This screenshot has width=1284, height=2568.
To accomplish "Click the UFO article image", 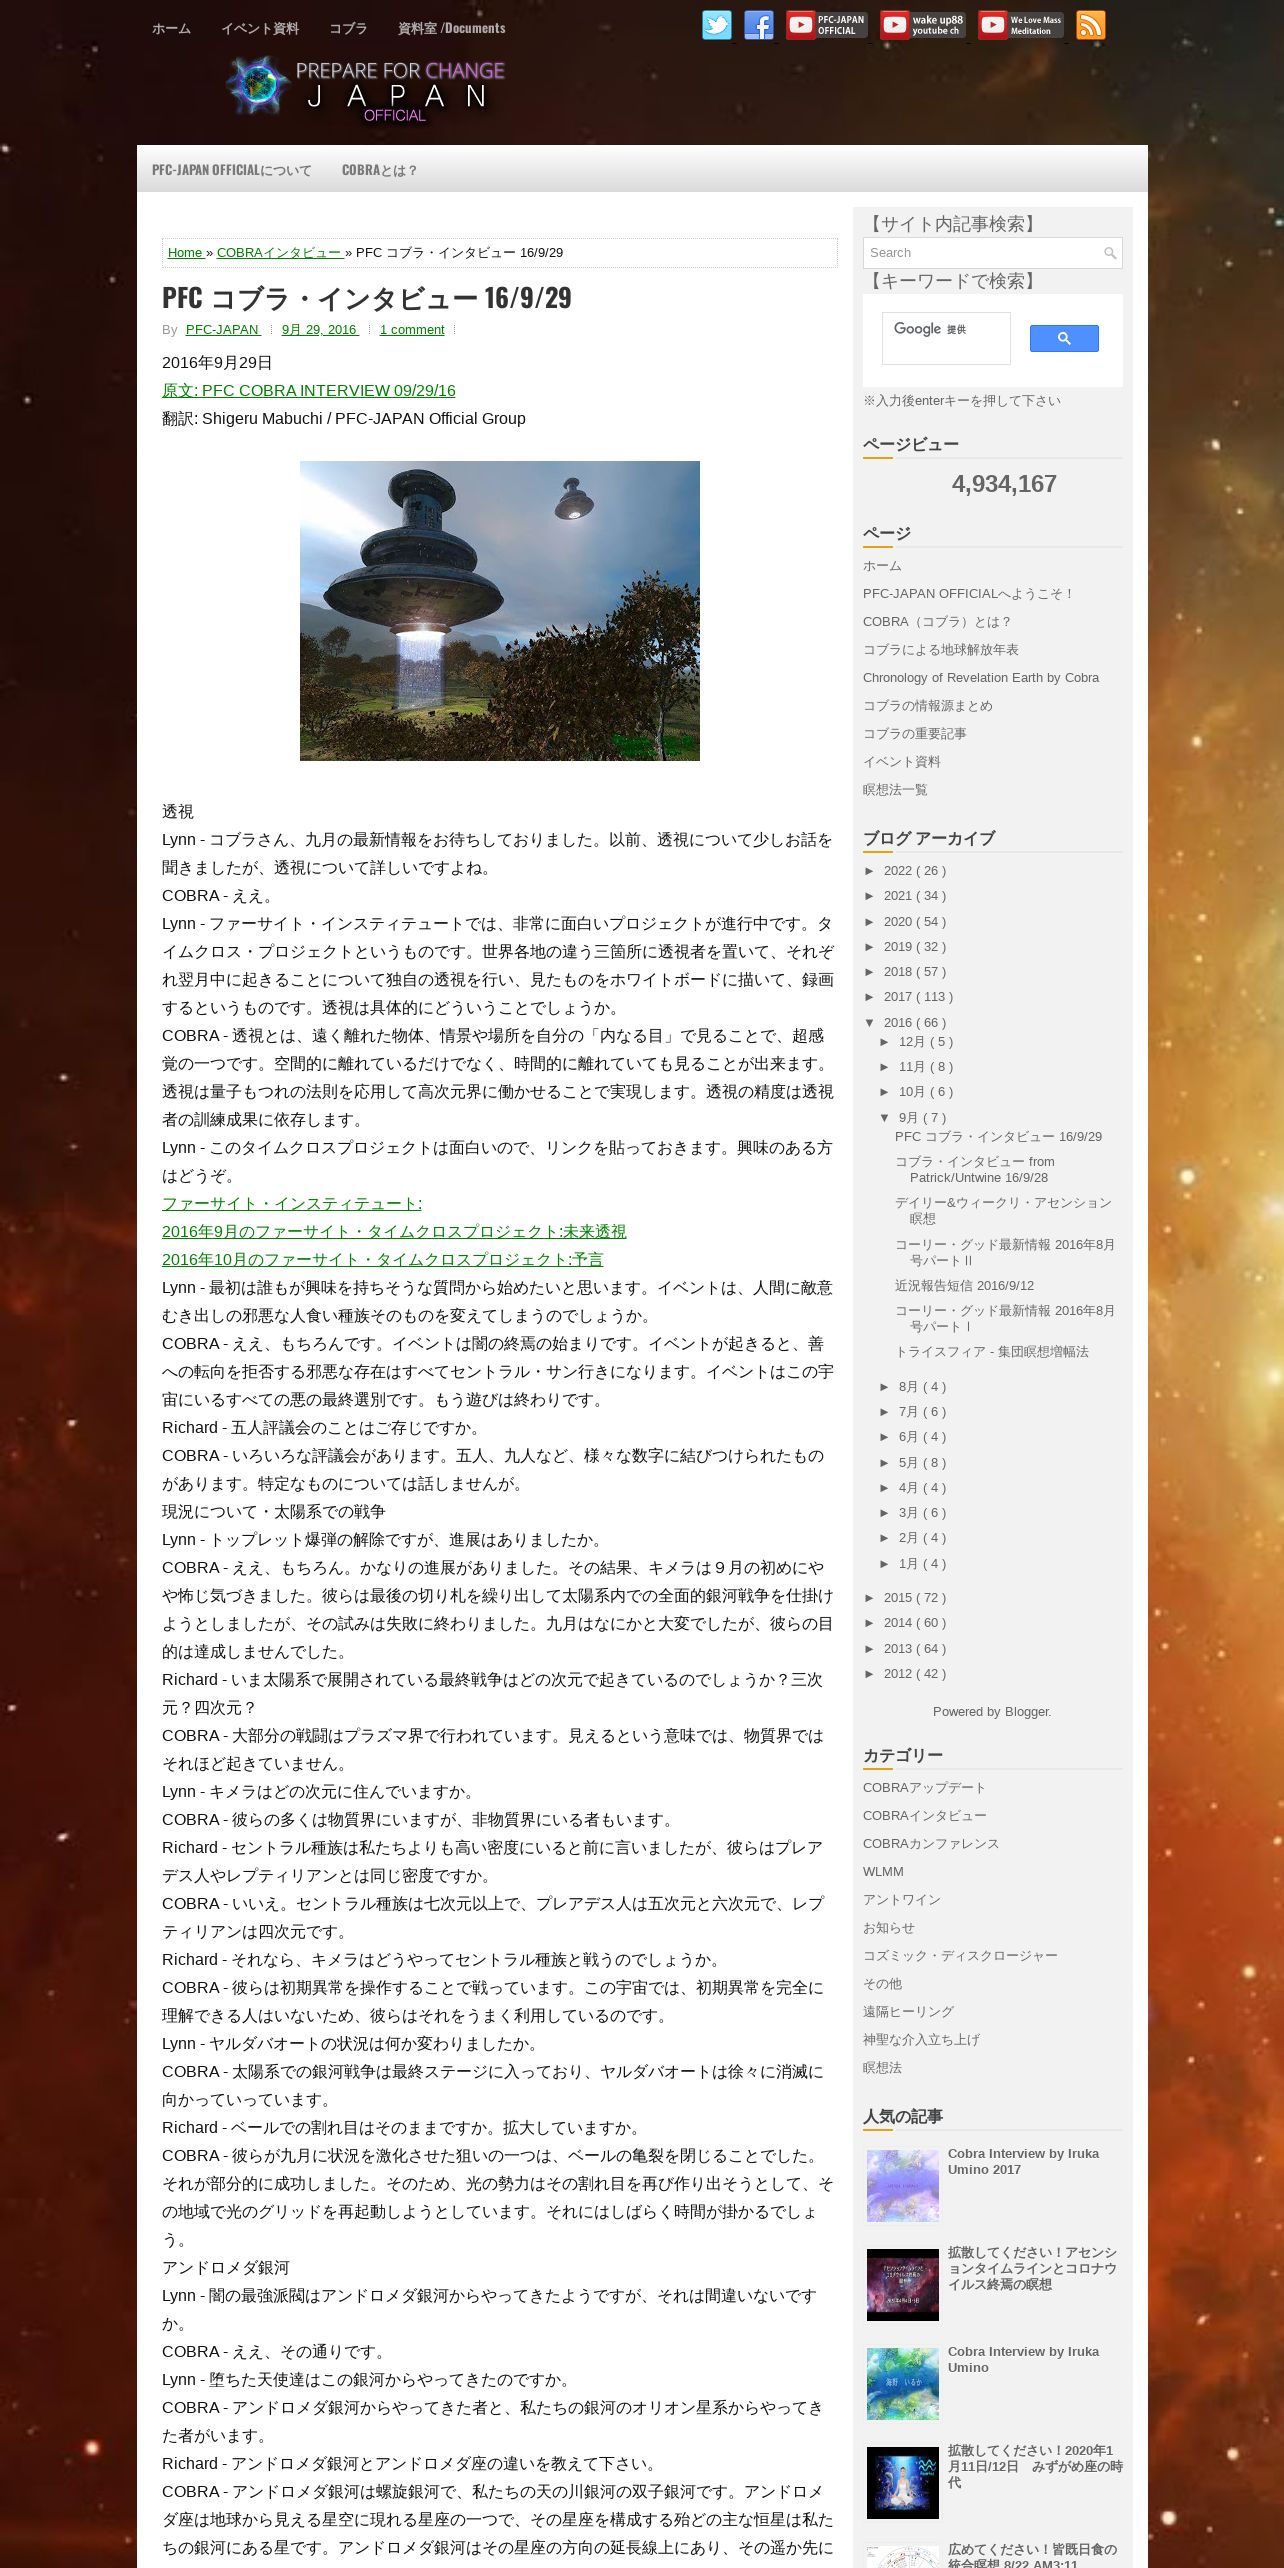I will click(x=500, y=611).
